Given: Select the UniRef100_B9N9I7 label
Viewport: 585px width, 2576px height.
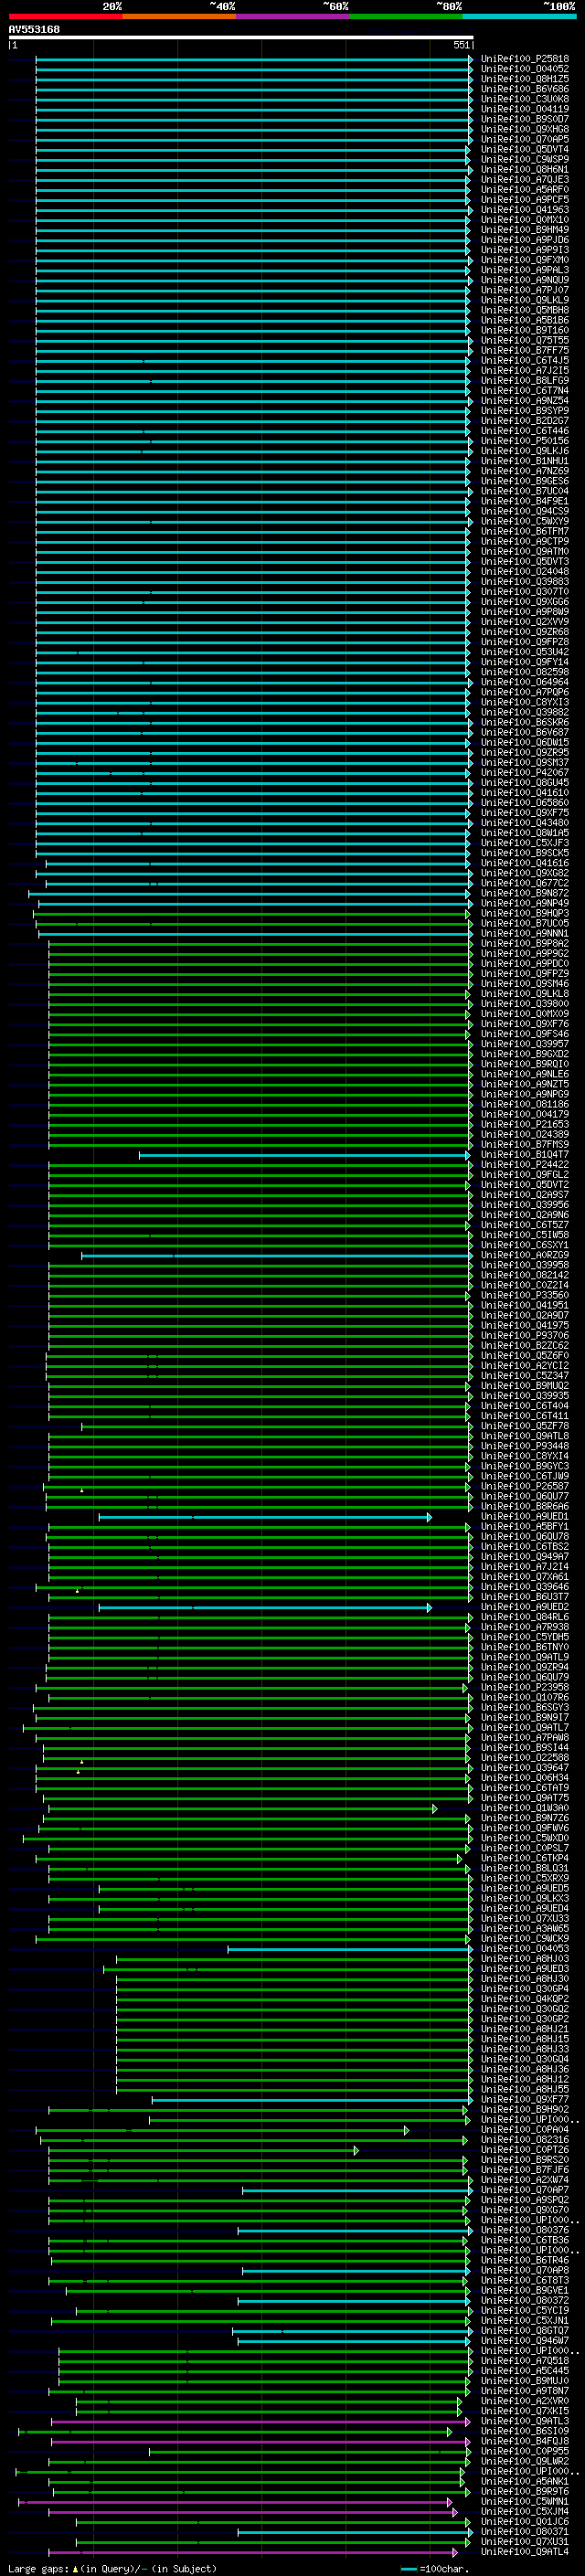Looking at the screenshot, I should click(x=524, y=1717).
